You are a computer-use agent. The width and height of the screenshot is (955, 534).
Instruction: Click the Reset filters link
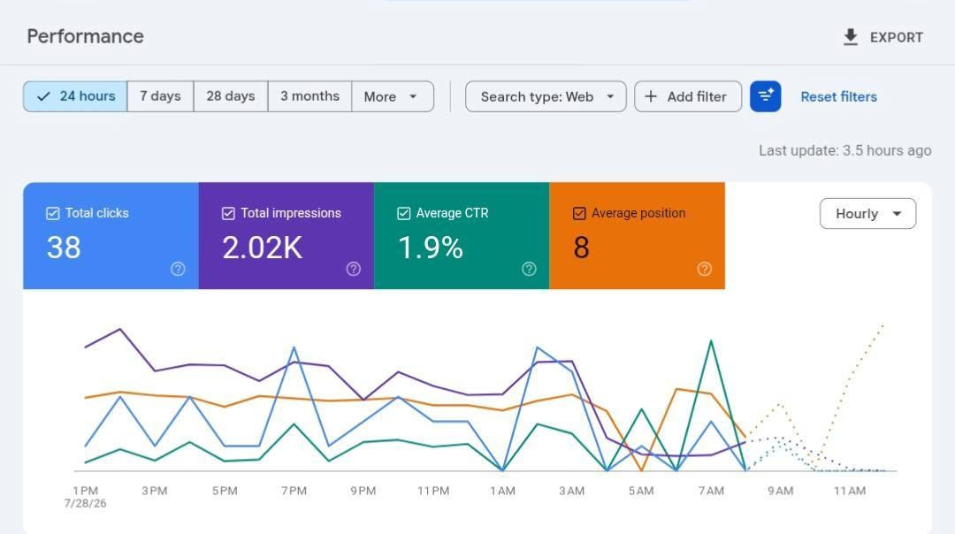coord(839,97)
